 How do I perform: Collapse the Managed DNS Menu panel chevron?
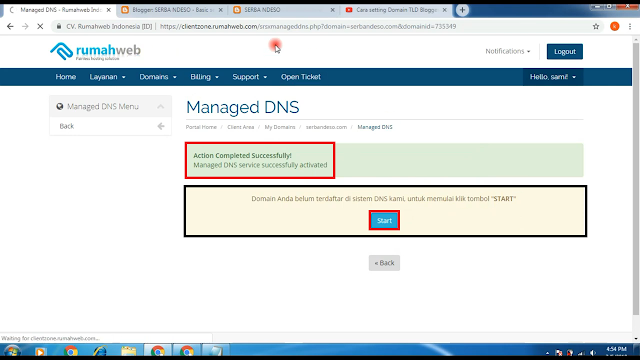click(160, 107)
